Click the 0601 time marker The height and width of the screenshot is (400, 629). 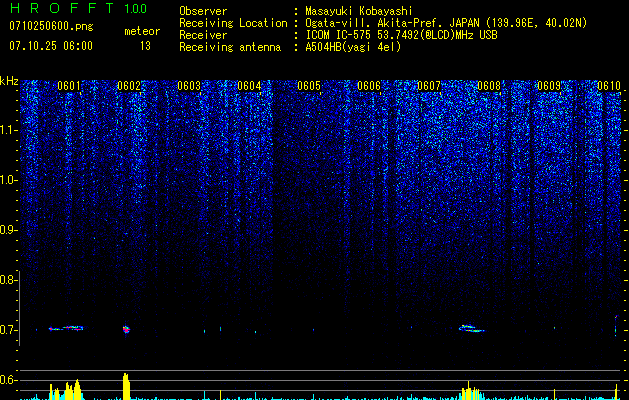[x=69, y=86]
